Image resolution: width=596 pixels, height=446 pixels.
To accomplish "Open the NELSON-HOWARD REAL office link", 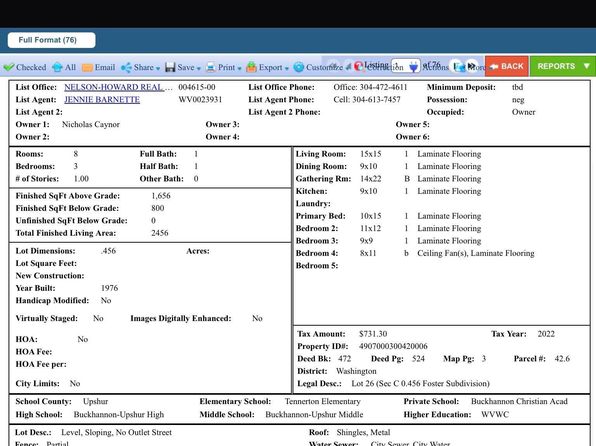I will (118, 87).
